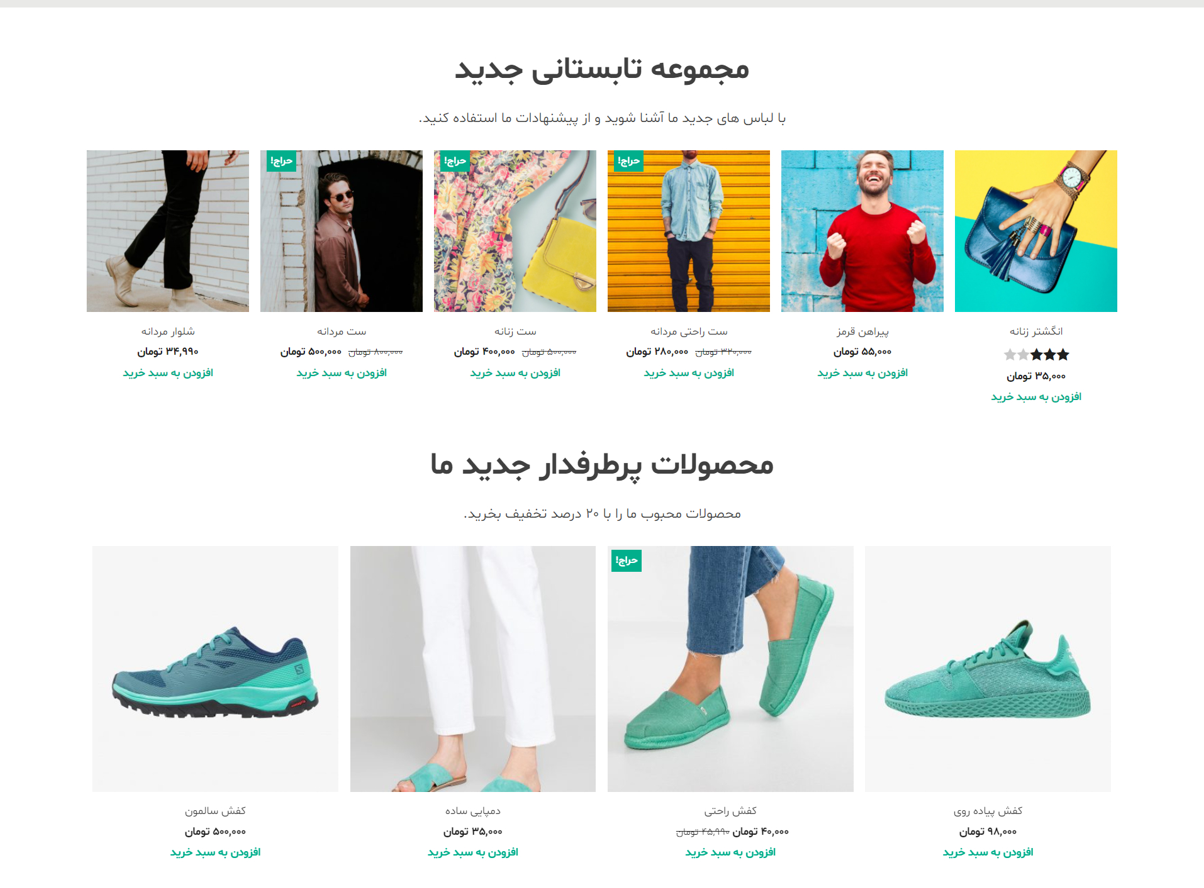Open the کفش سالمون trail shoe image

point(215,669)
